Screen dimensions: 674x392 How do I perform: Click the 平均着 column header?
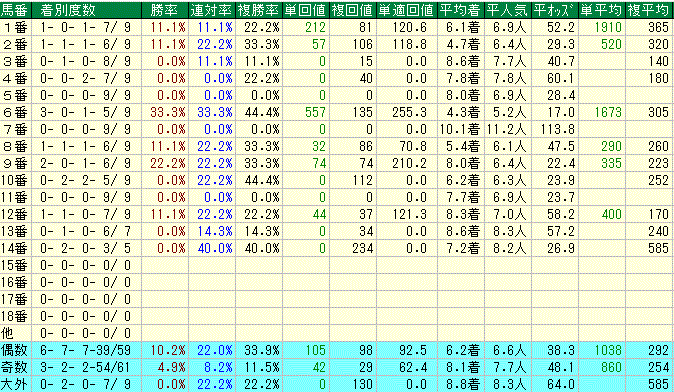461,10
